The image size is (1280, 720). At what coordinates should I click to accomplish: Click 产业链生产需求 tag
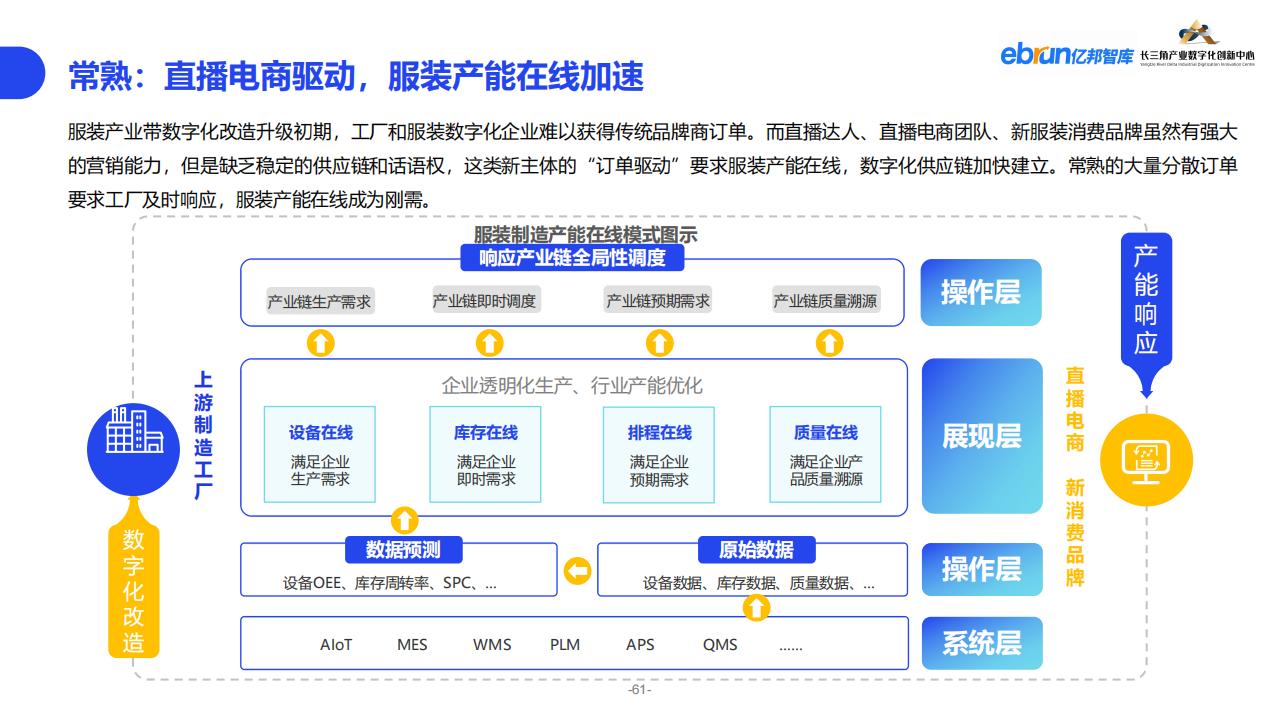pos(320,301)
